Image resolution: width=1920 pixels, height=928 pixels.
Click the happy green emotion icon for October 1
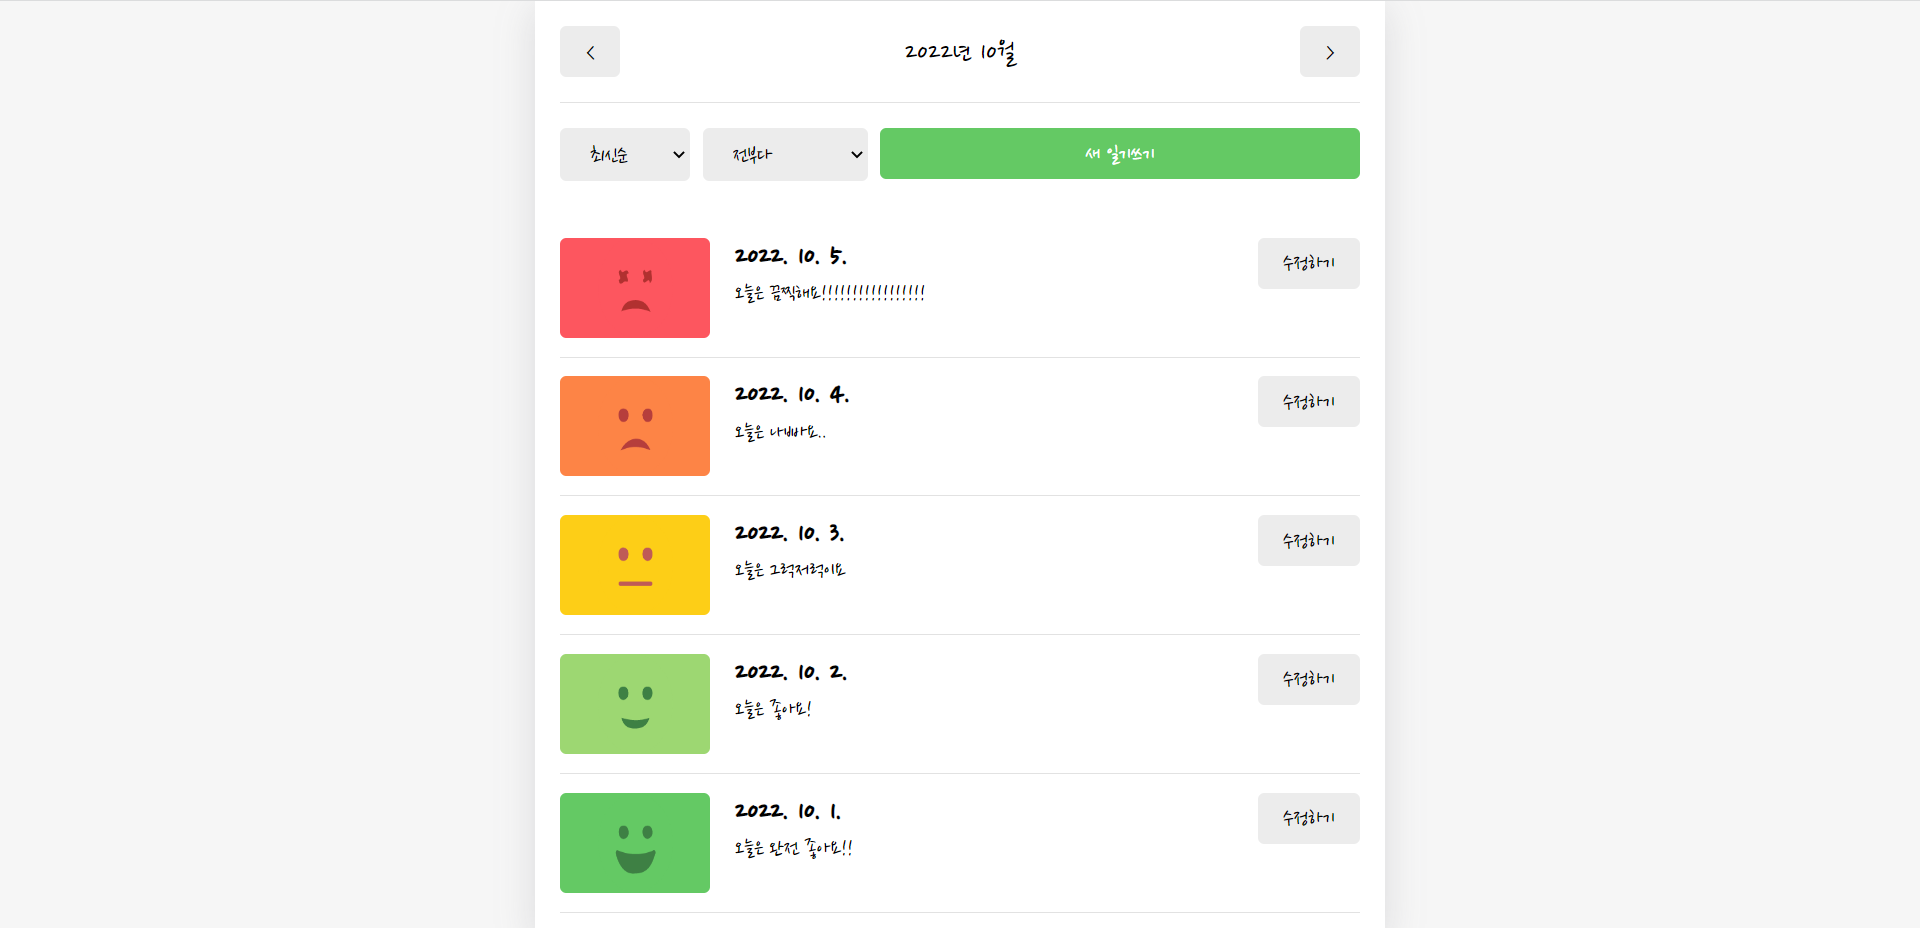tap(634, 842)
